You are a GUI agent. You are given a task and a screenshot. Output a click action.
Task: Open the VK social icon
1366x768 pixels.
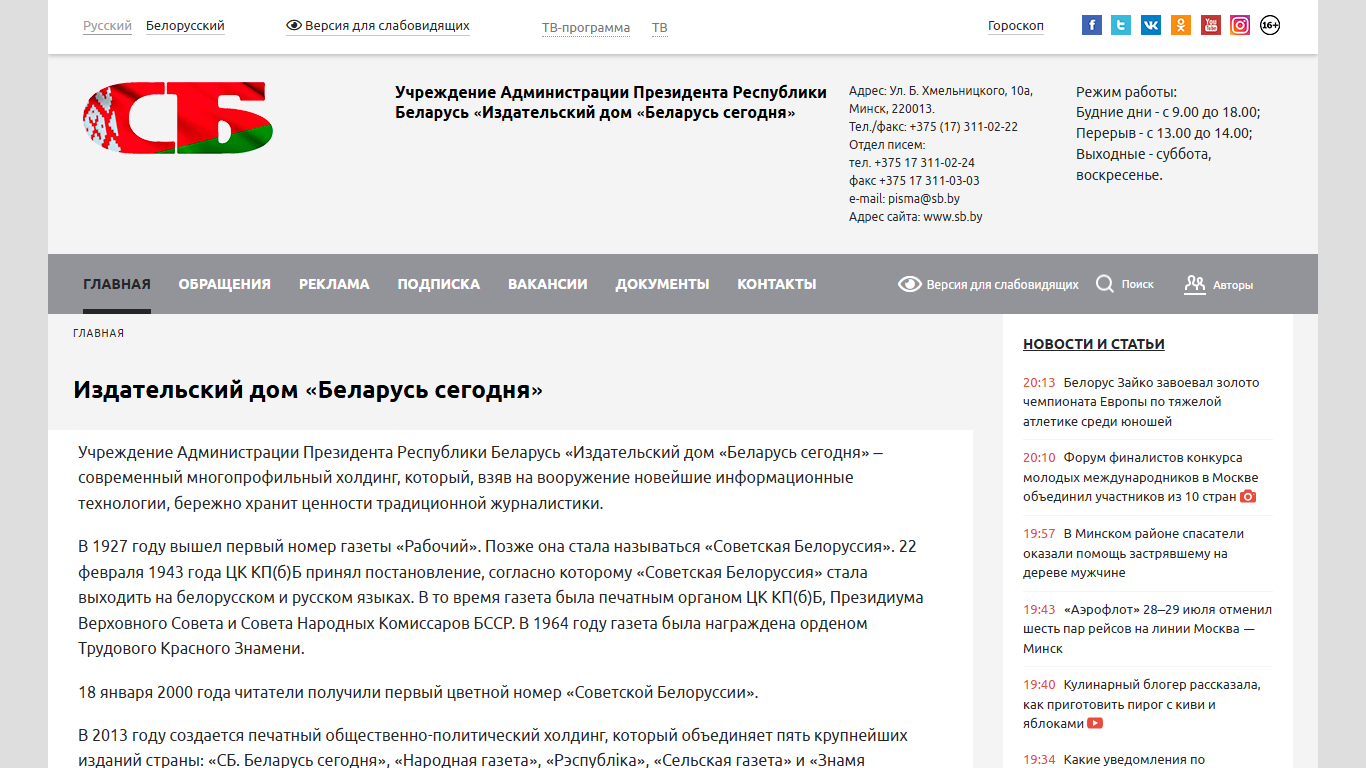[x=1151, y=25]
